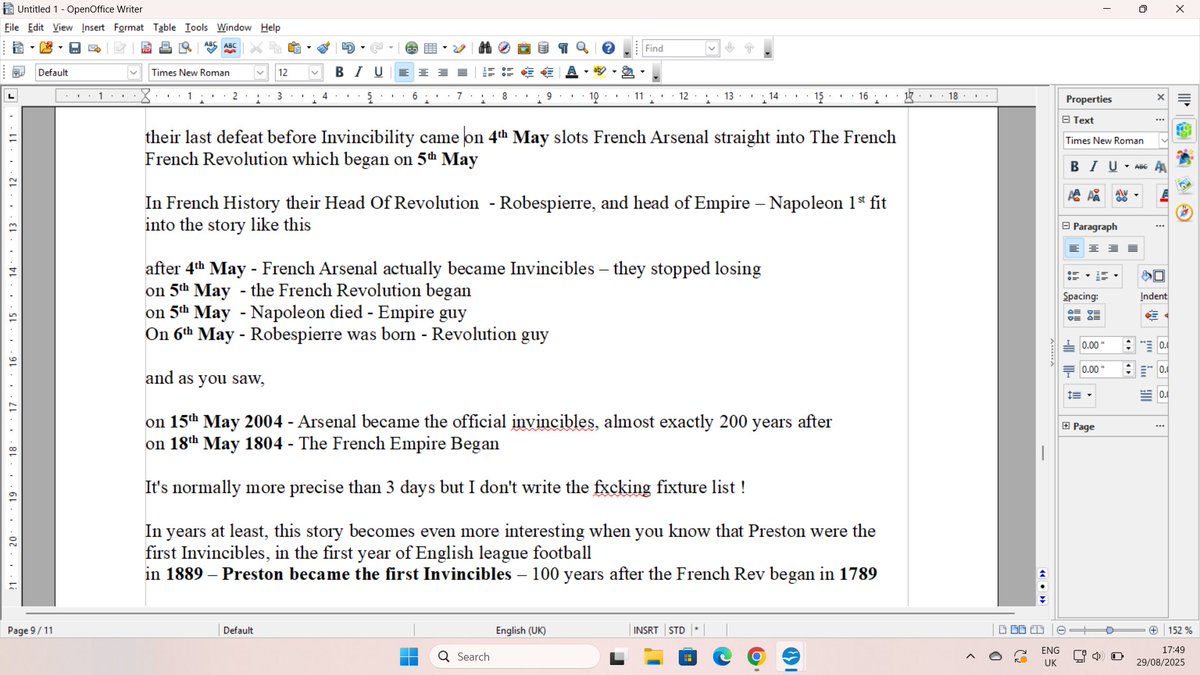Screen dimensions: 1200x675
Task: Open the Font Size dropdown showing 12
Action: click(x=315, y=72)
